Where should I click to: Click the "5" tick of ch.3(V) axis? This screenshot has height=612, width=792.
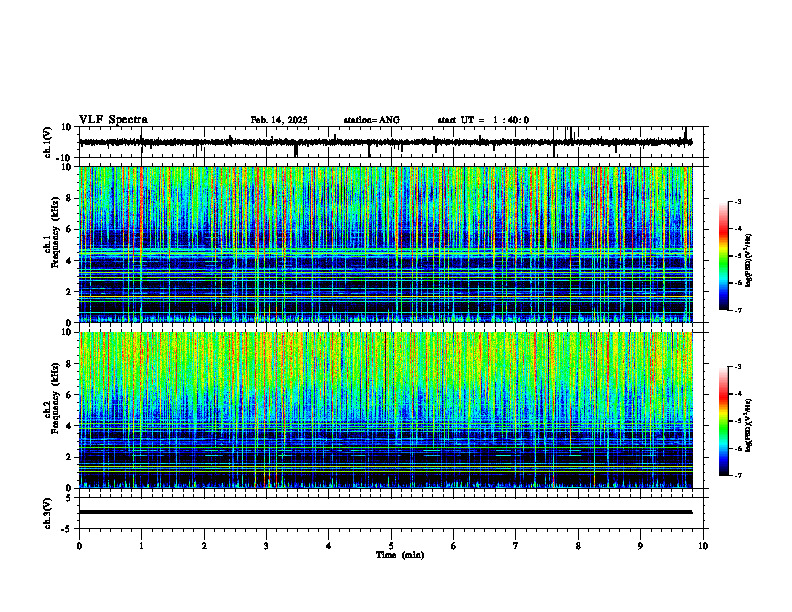[x=69, y=498]
